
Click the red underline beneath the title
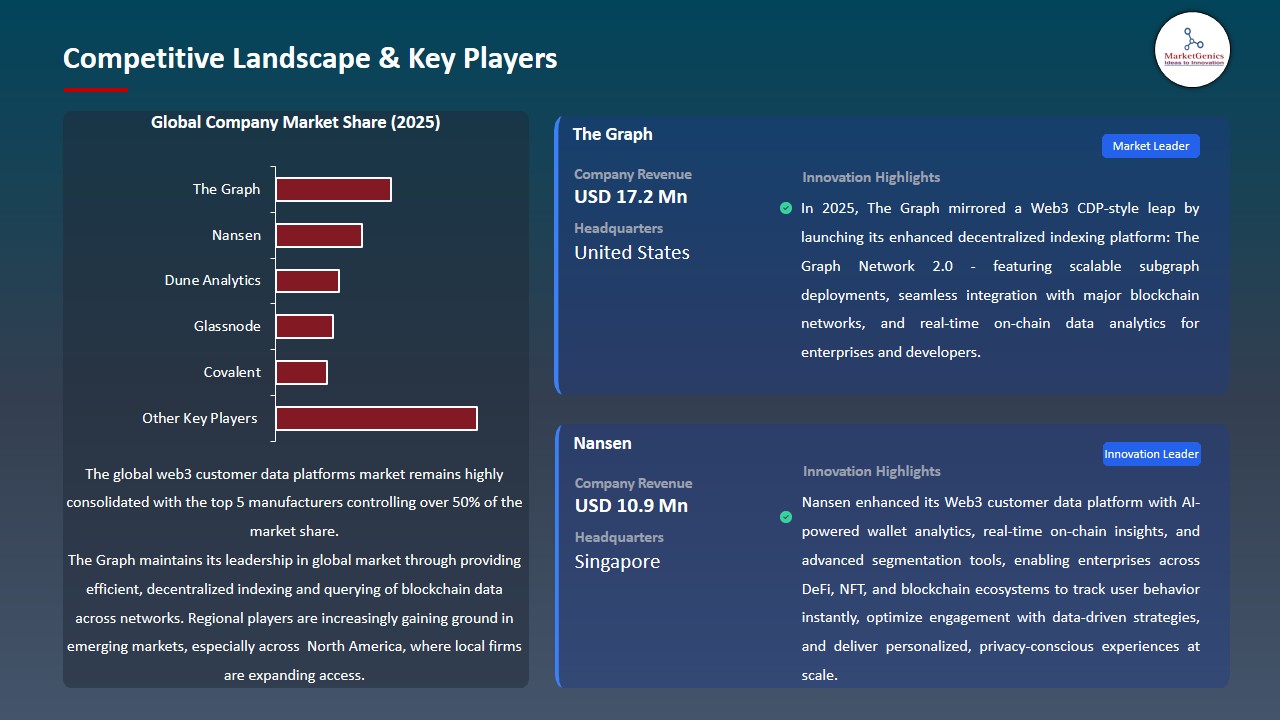pos(95,88)
